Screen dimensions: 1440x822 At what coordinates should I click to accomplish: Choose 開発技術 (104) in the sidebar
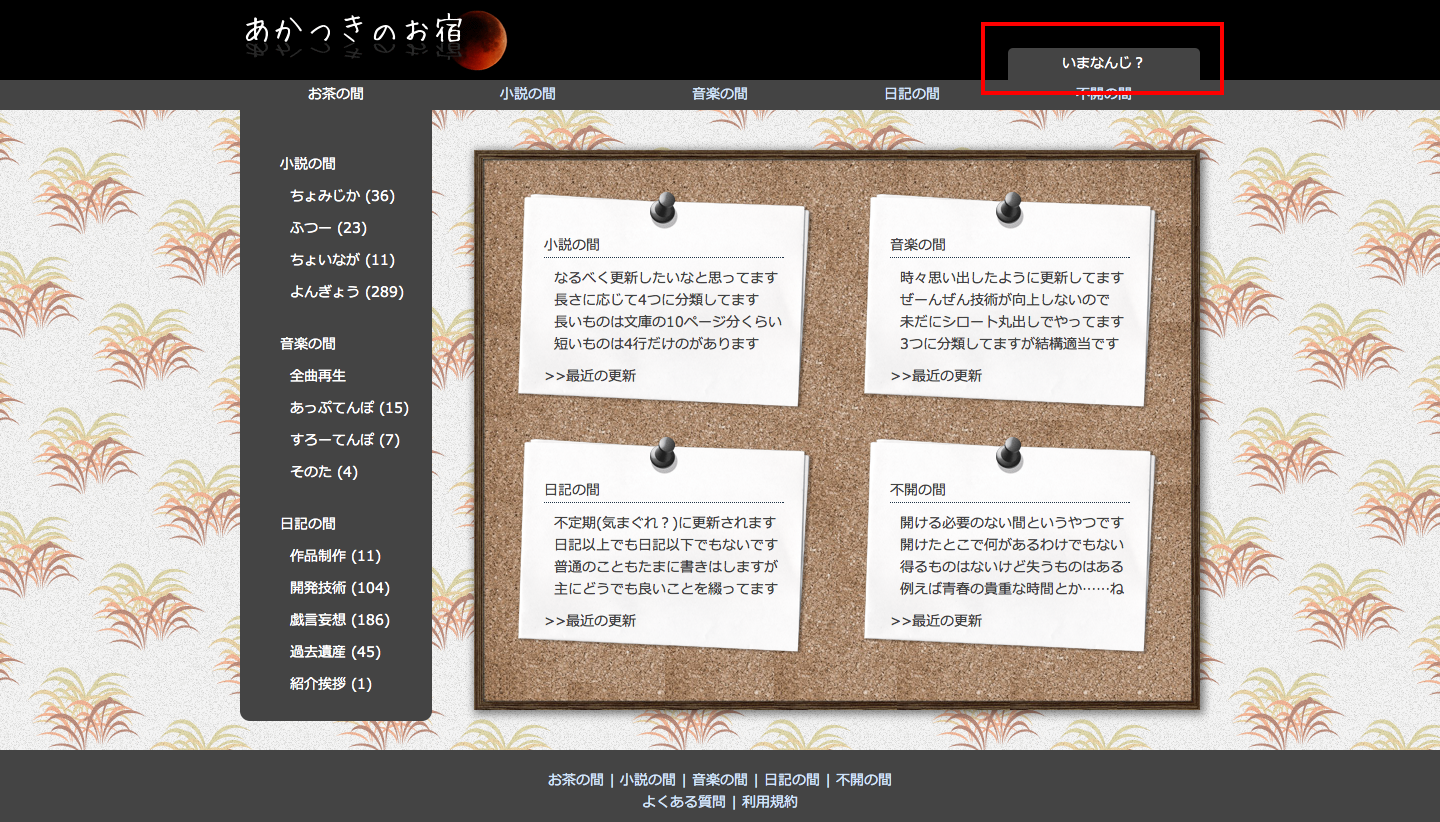pyautogui.click(x=339, y=588)
